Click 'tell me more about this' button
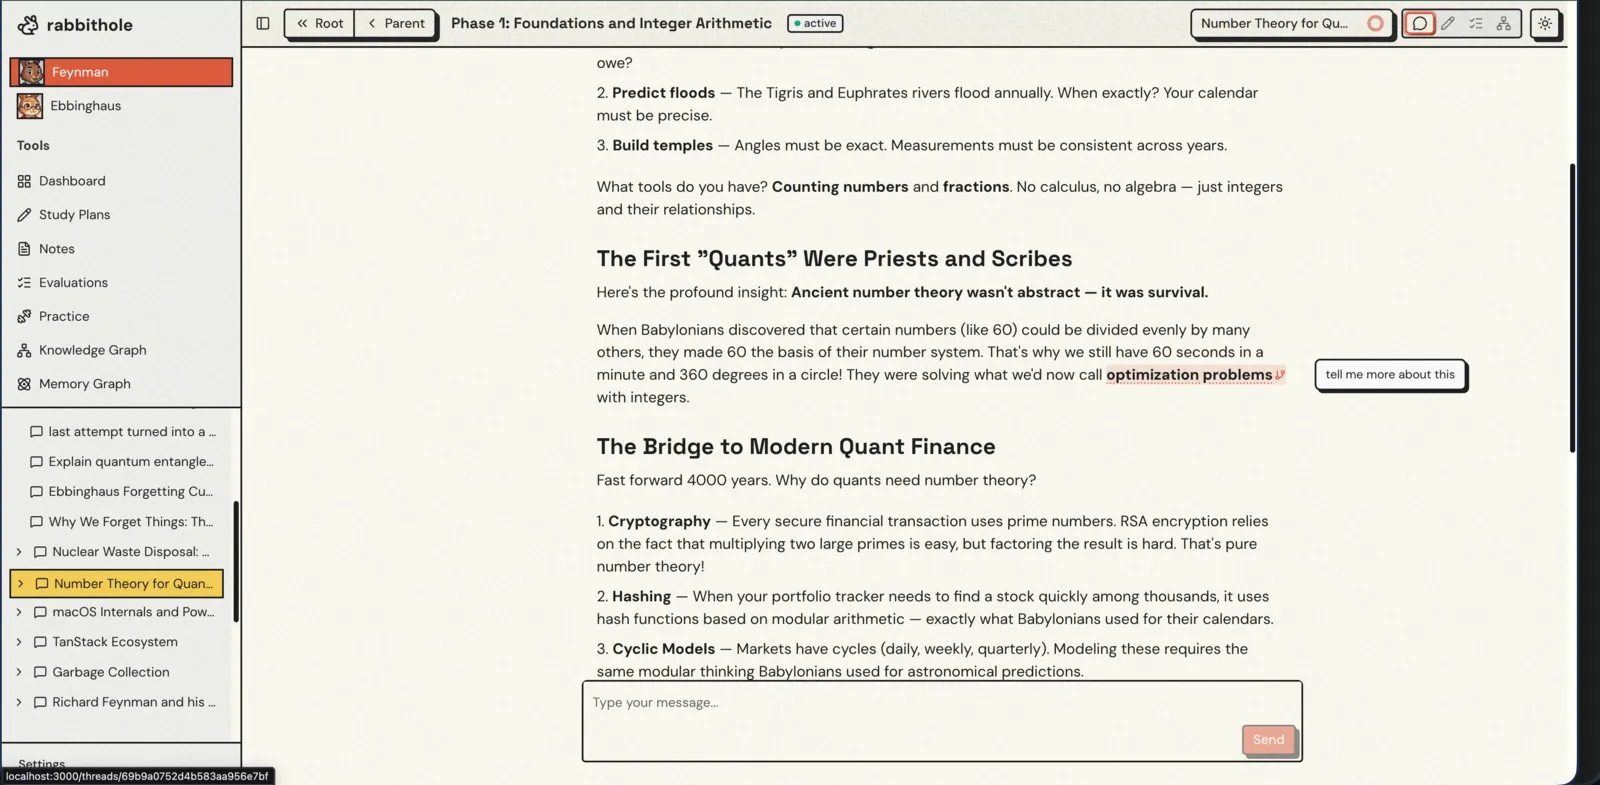Image resolution: width=1600 pixels, height=785 pixels. 1389,375
